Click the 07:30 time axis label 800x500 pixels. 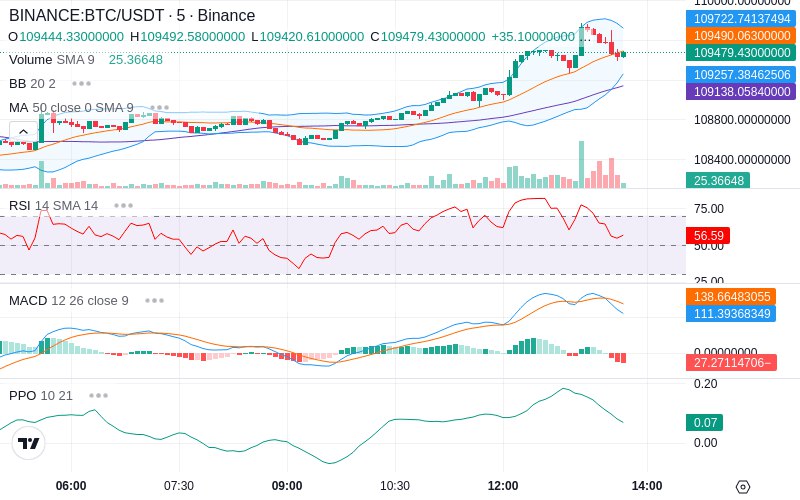(x=179, y=486)
